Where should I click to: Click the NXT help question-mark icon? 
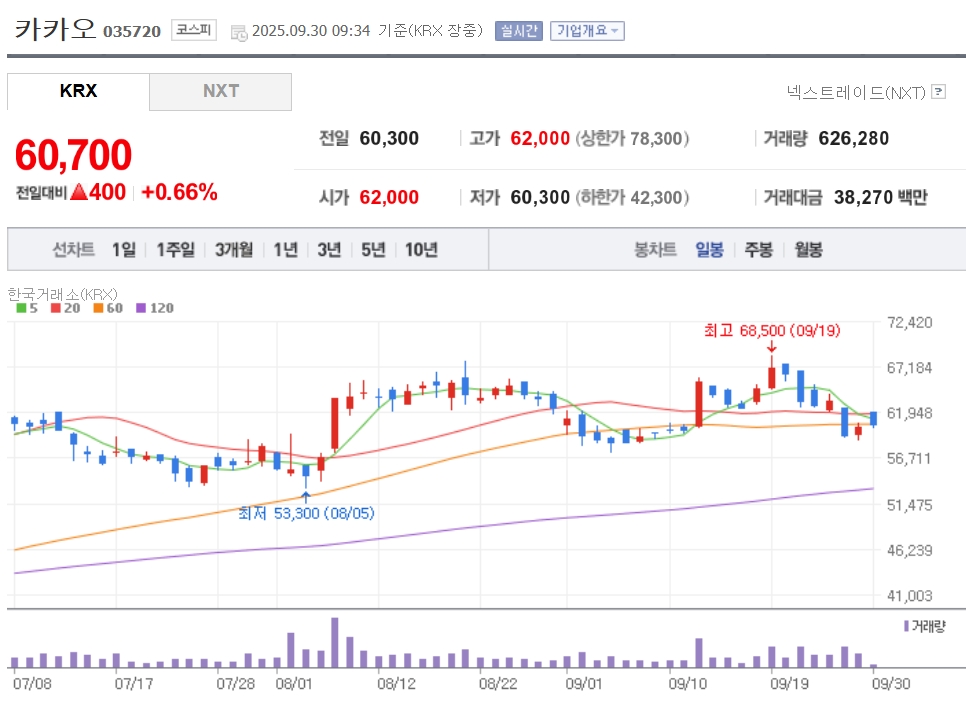coord(938,92)
